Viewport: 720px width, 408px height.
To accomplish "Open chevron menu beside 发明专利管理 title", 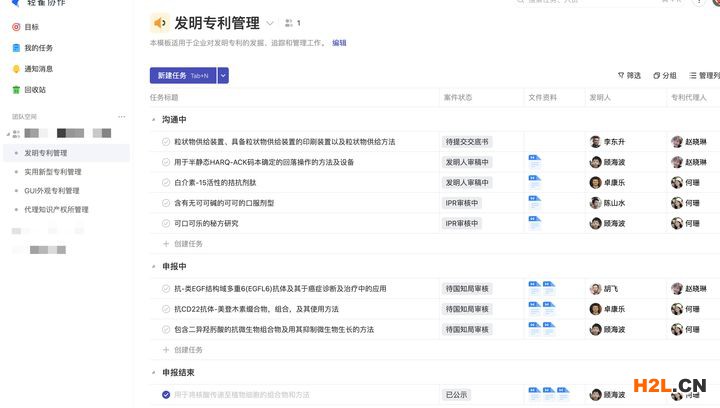I will [270, 23].
